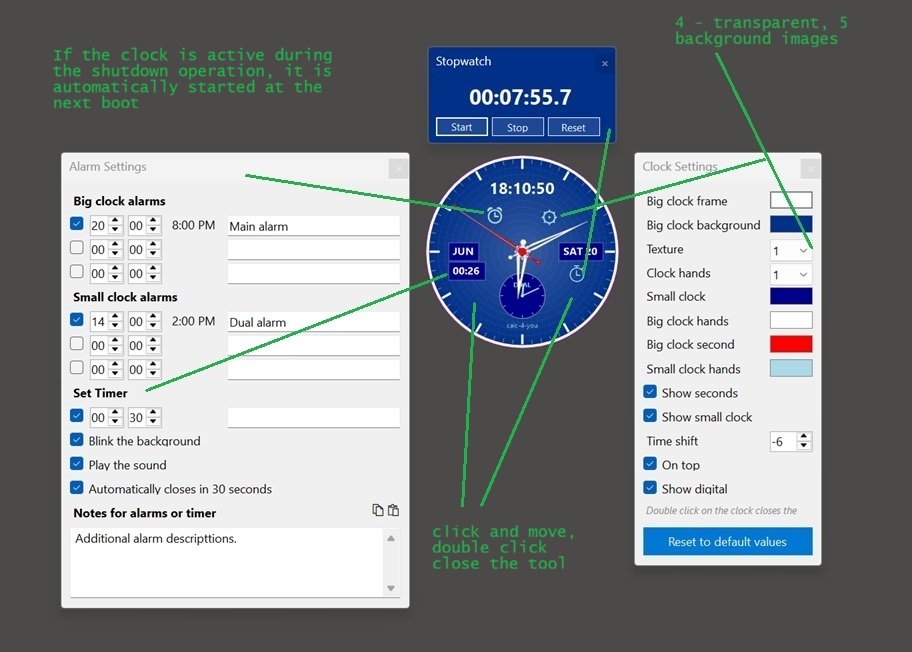Open the Clock hands dropdown
This screenshot has width=912, height=652.
[791, 275]
